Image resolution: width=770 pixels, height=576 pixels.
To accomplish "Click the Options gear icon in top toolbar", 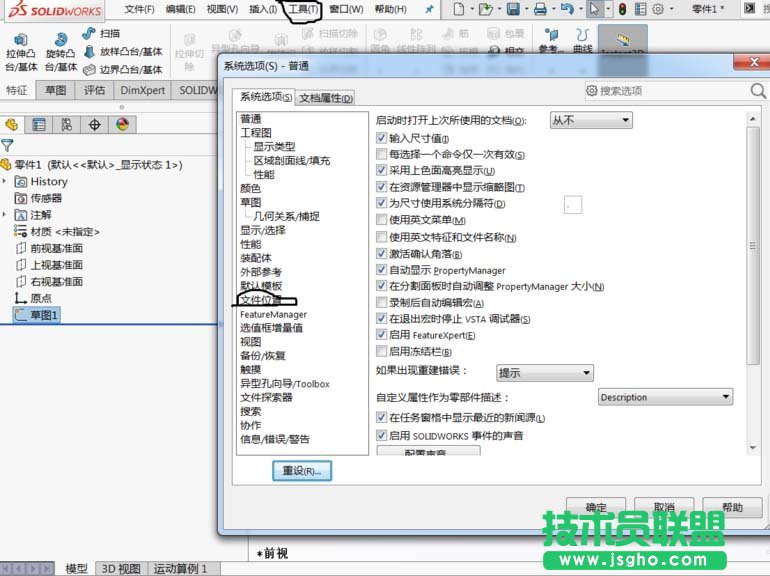I will pyautogui.click(x=658, y=9).
